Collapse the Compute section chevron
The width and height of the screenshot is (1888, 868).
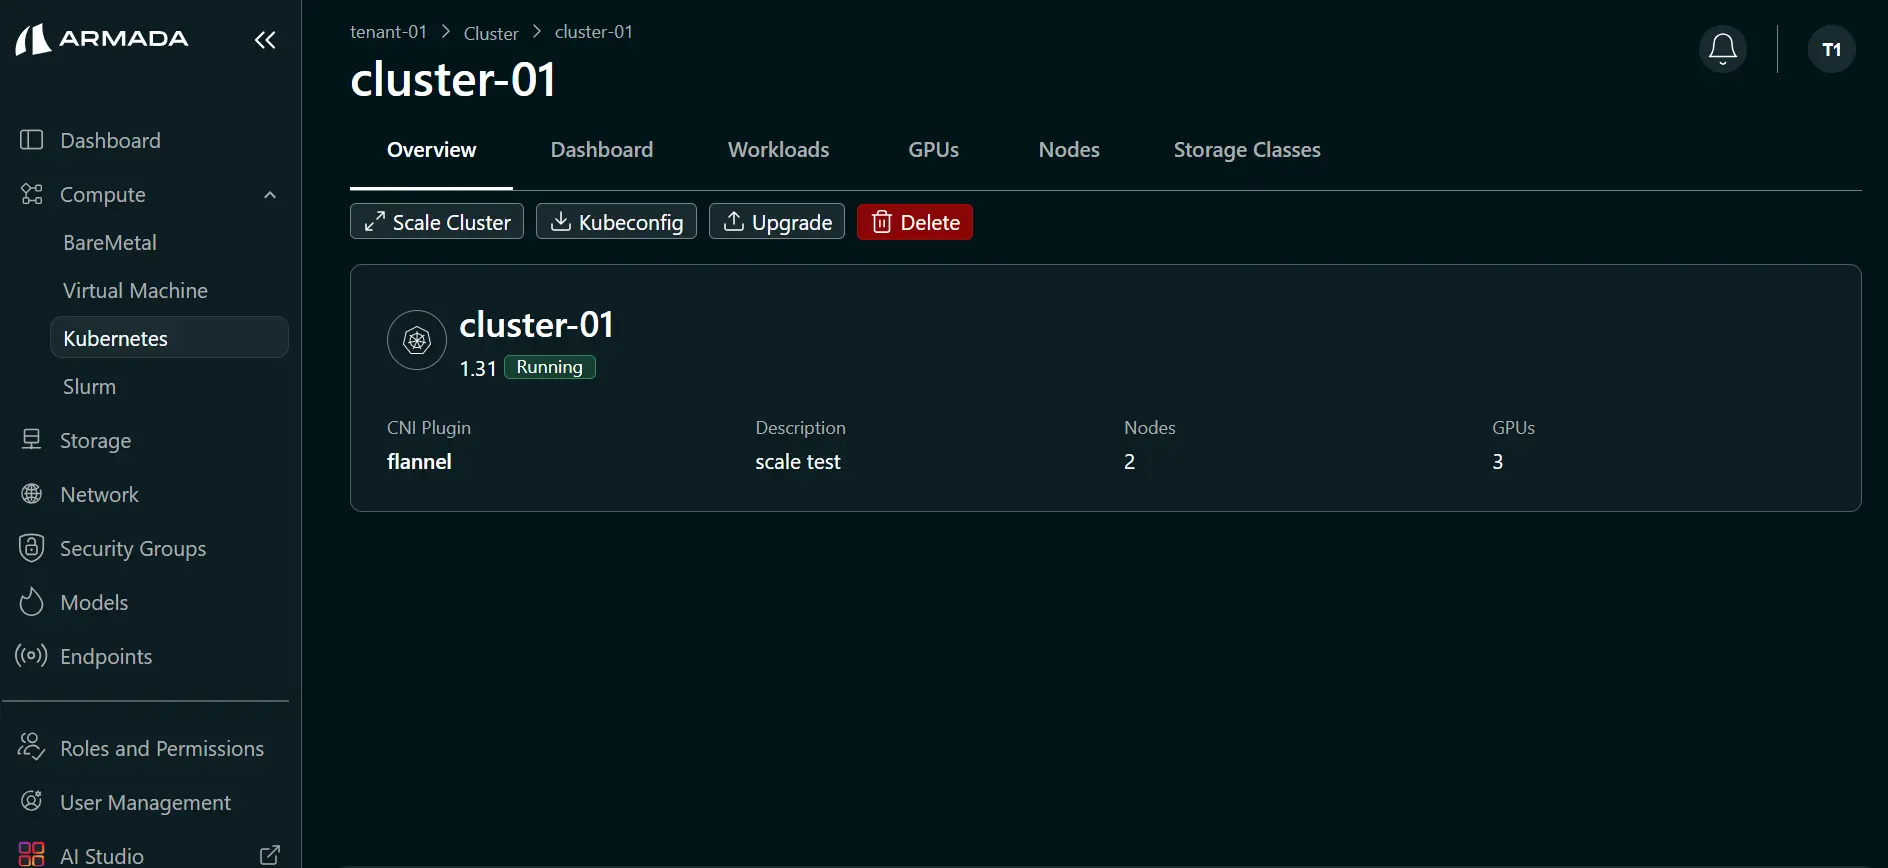tap(270, 195)
